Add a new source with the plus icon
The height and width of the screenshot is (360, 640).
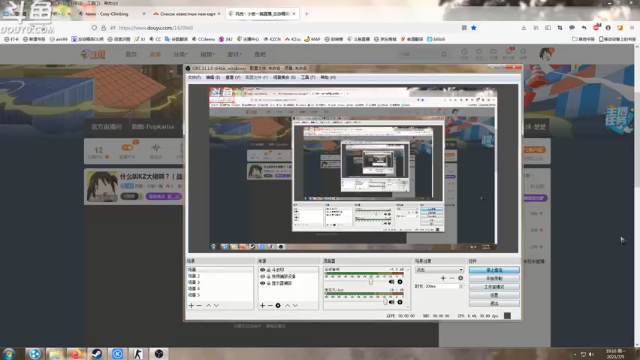point(262,305)
